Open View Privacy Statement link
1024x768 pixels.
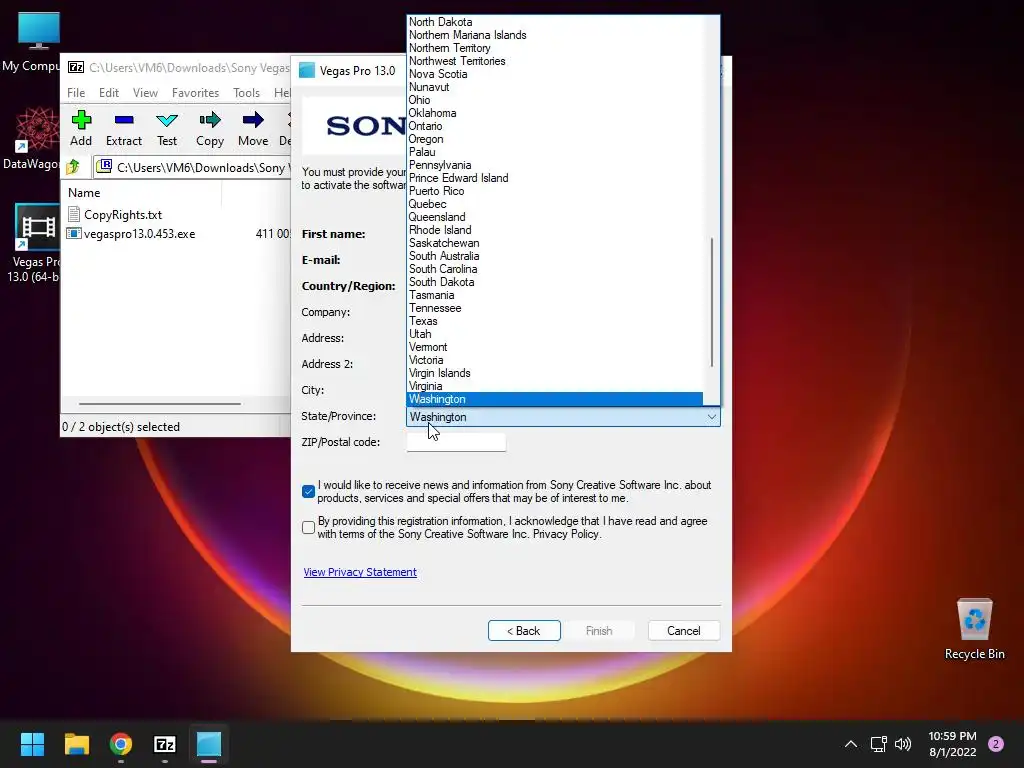(360, 572)
